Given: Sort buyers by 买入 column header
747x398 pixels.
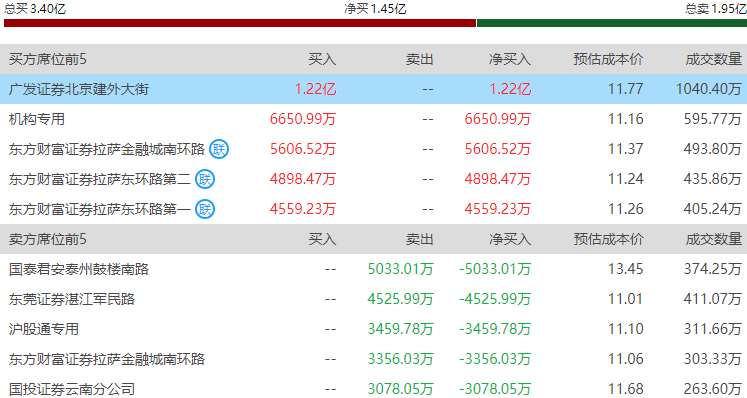Looking at the screenshot, I should pyautogui.click(x=322, y=59).
